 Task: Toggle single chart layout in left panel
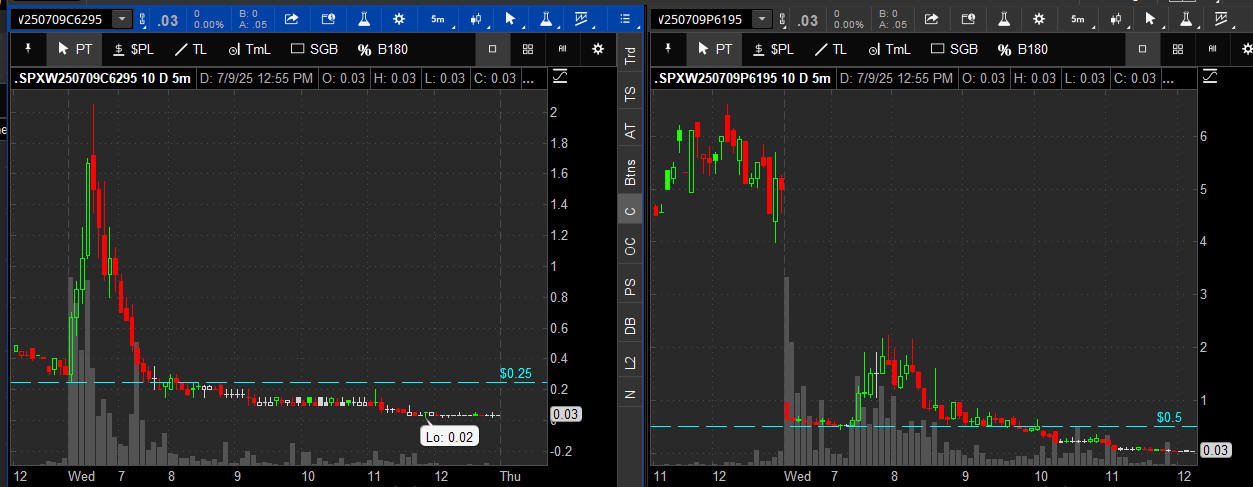coord(492,49)
